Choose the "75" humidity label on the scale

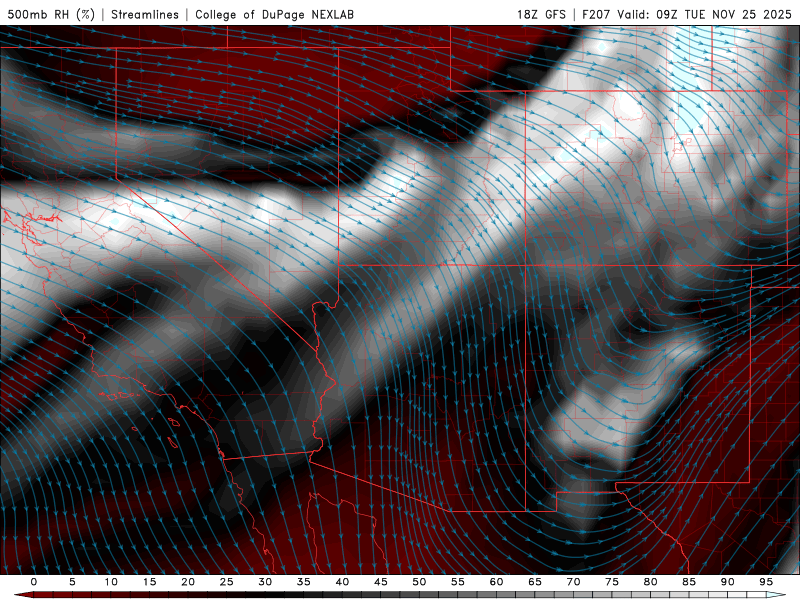612,582
